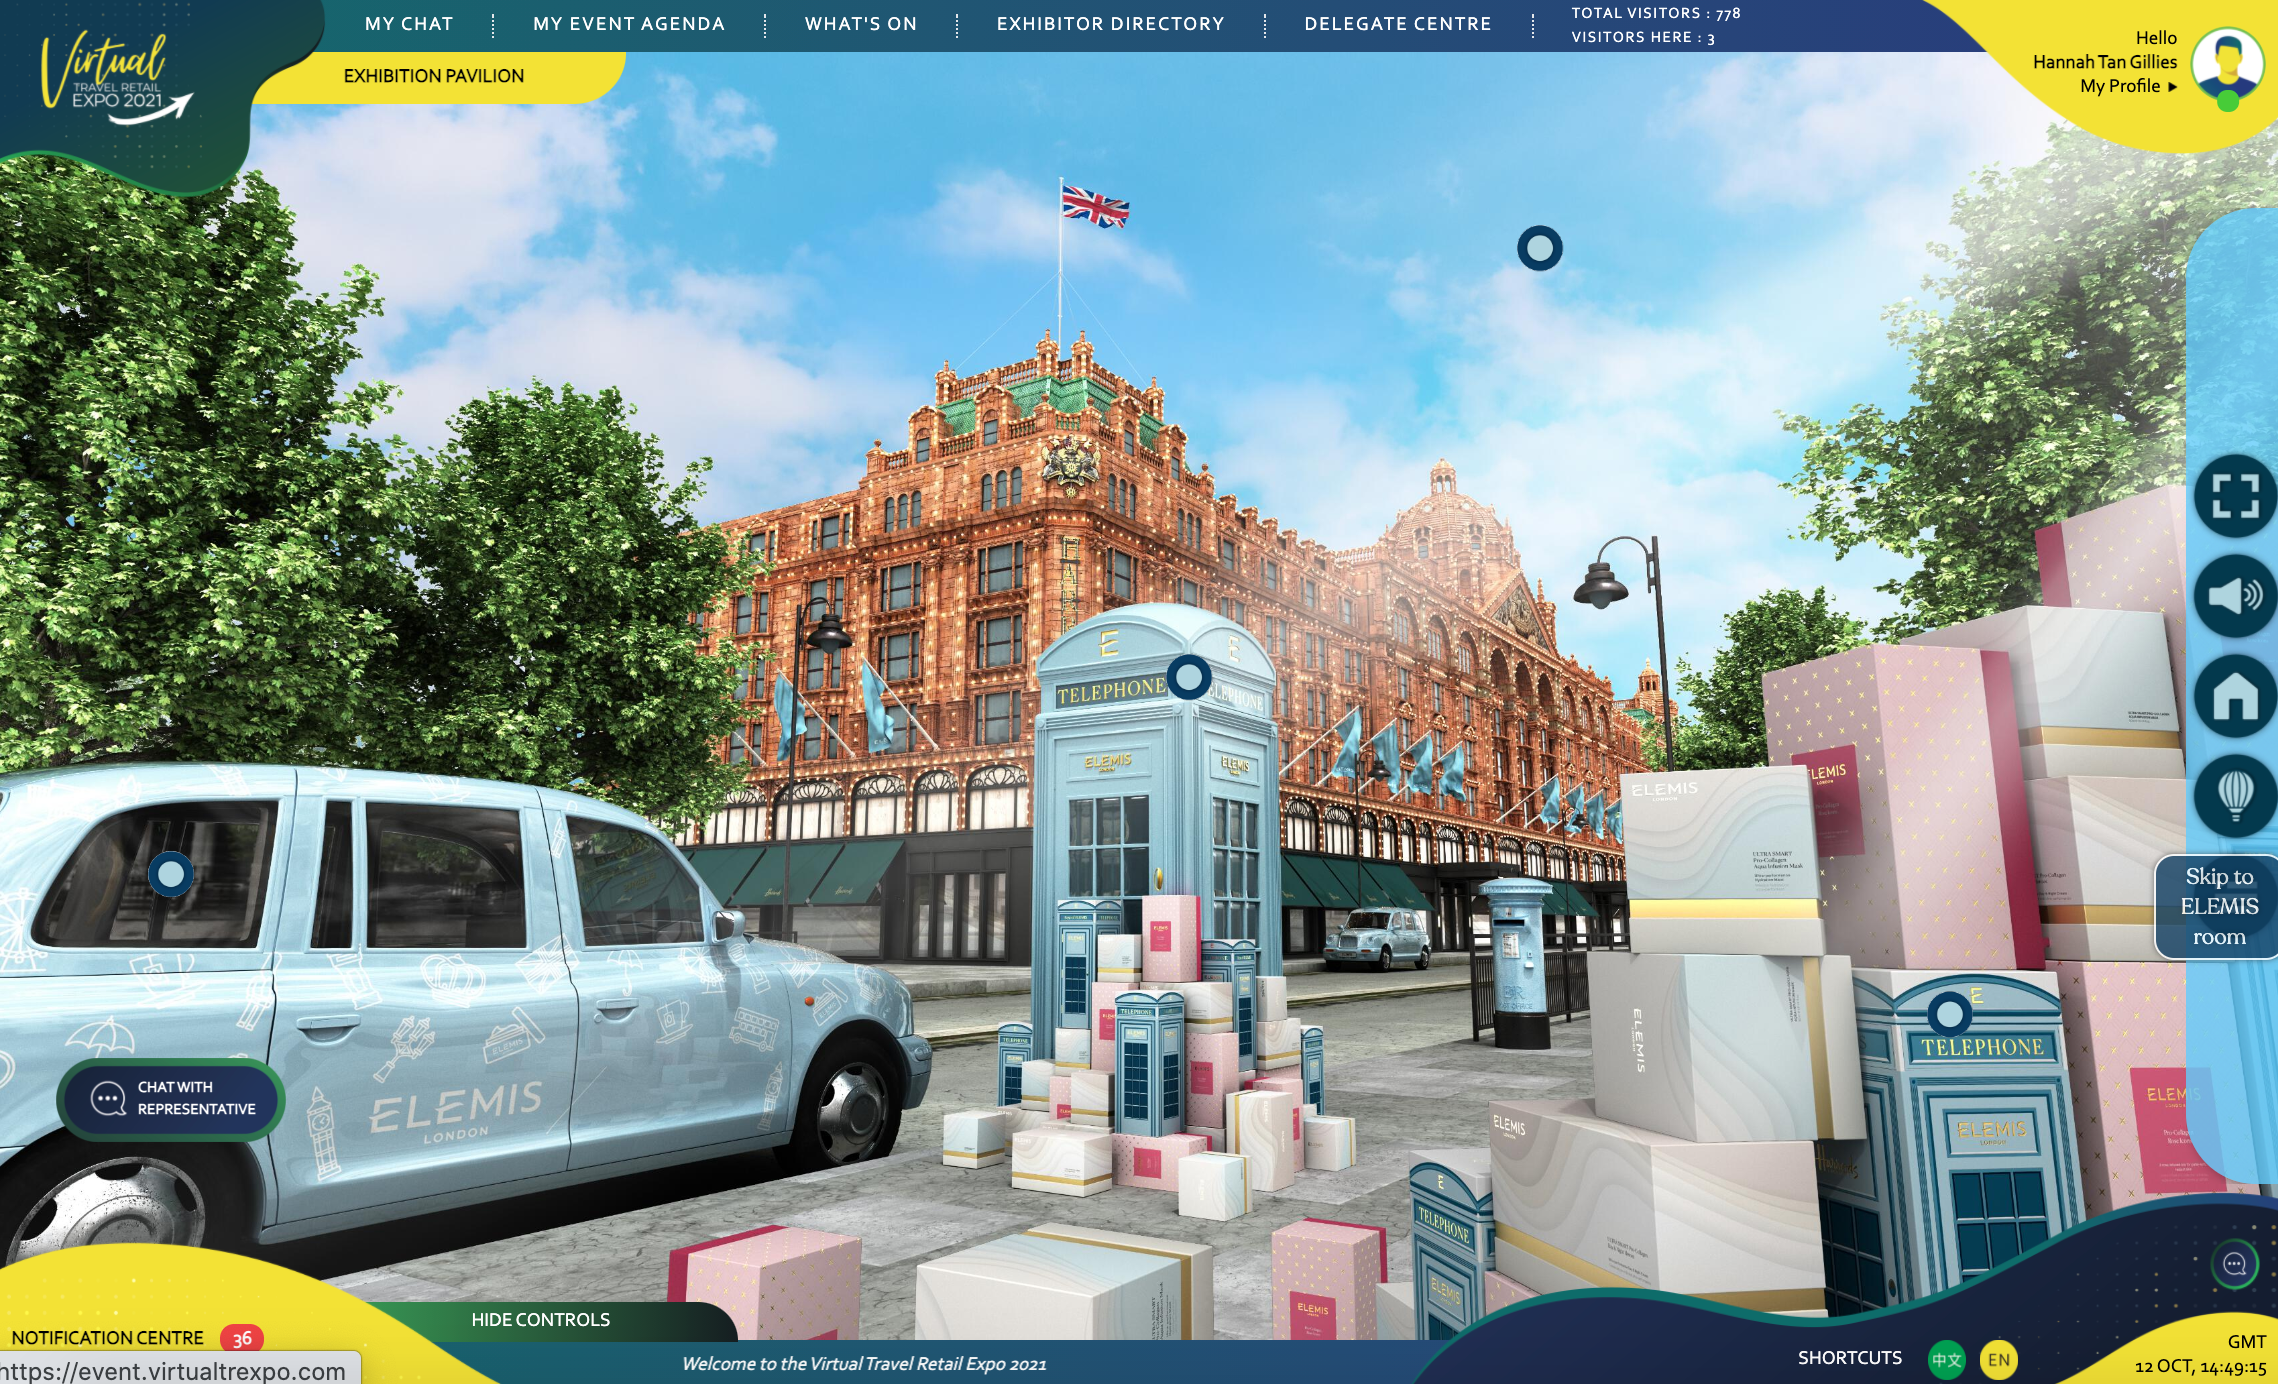Click hotspot on right telephone box
Image resolution: width=2278 pixels, height=1384 pixels.
point(1950,1015)
